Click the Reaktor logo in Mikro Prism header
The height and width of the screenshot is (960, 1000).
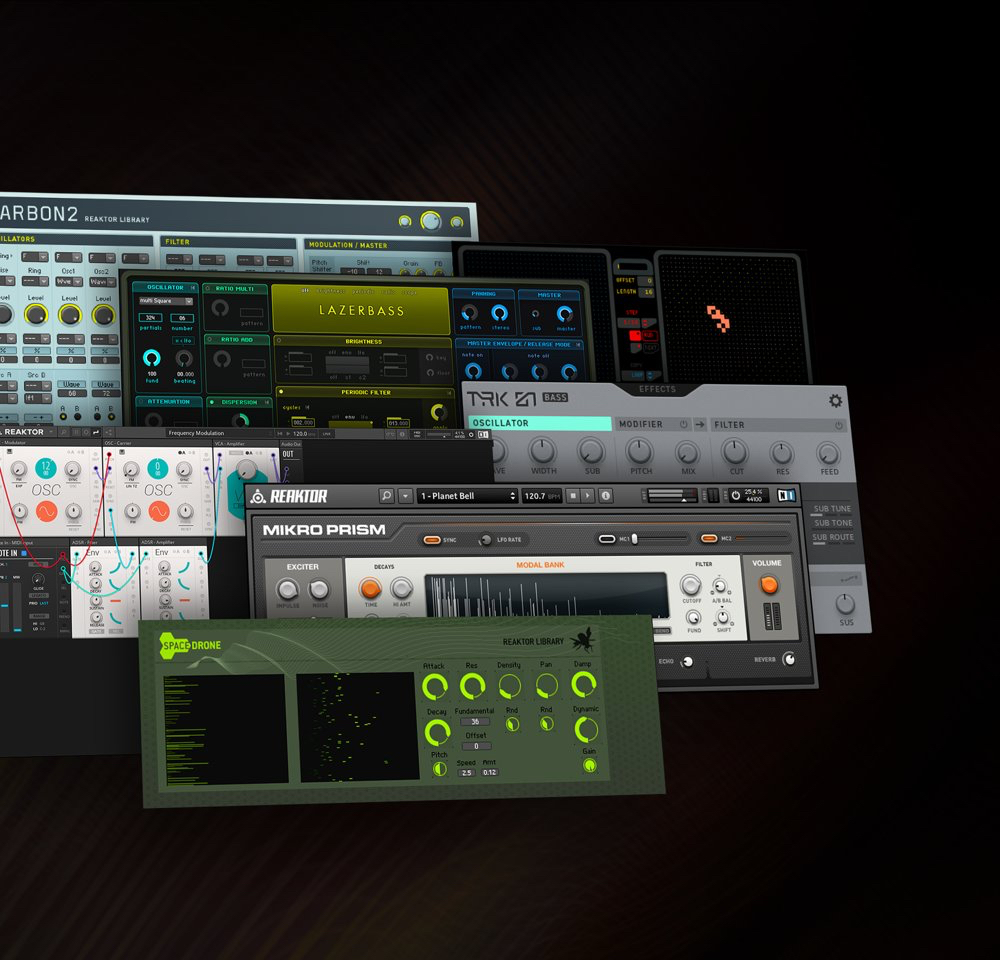pyautogui.click(x=289, y=496)
